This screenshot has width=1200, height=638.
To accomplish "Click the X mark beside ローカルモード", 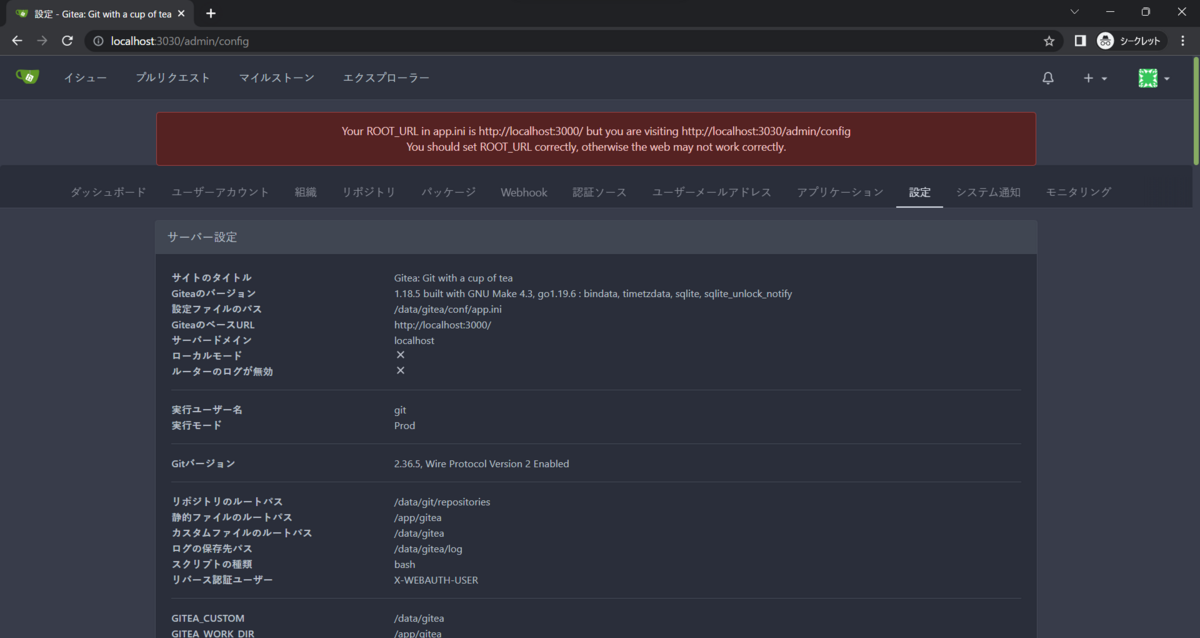I will tap(400, 355).
